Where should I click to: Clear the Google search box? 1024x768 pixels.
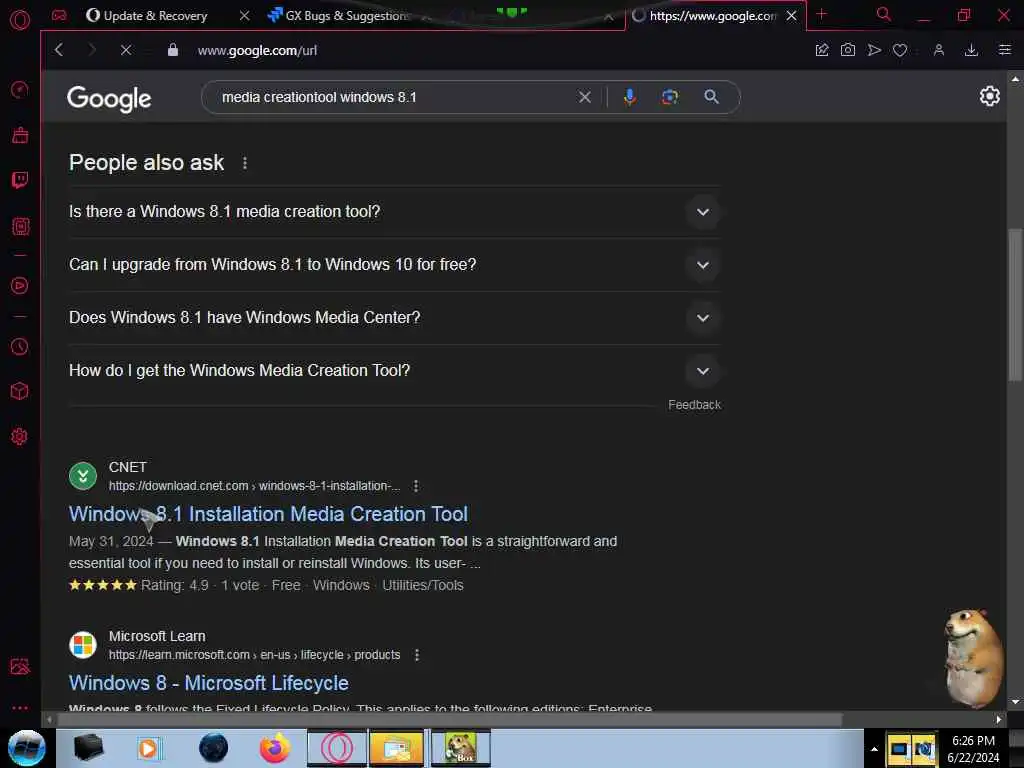click(584, 97)
